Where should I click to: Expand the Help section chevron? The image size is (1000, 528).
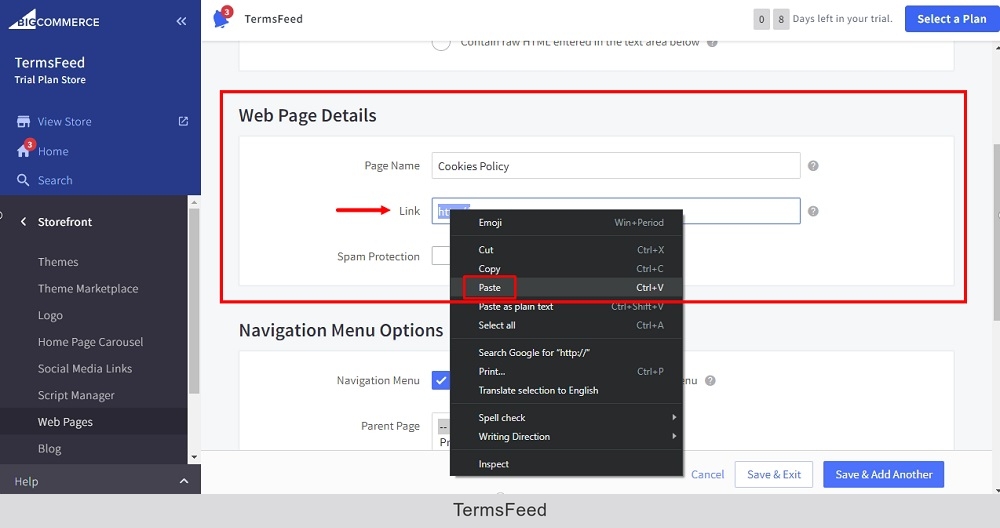point(184,481)
